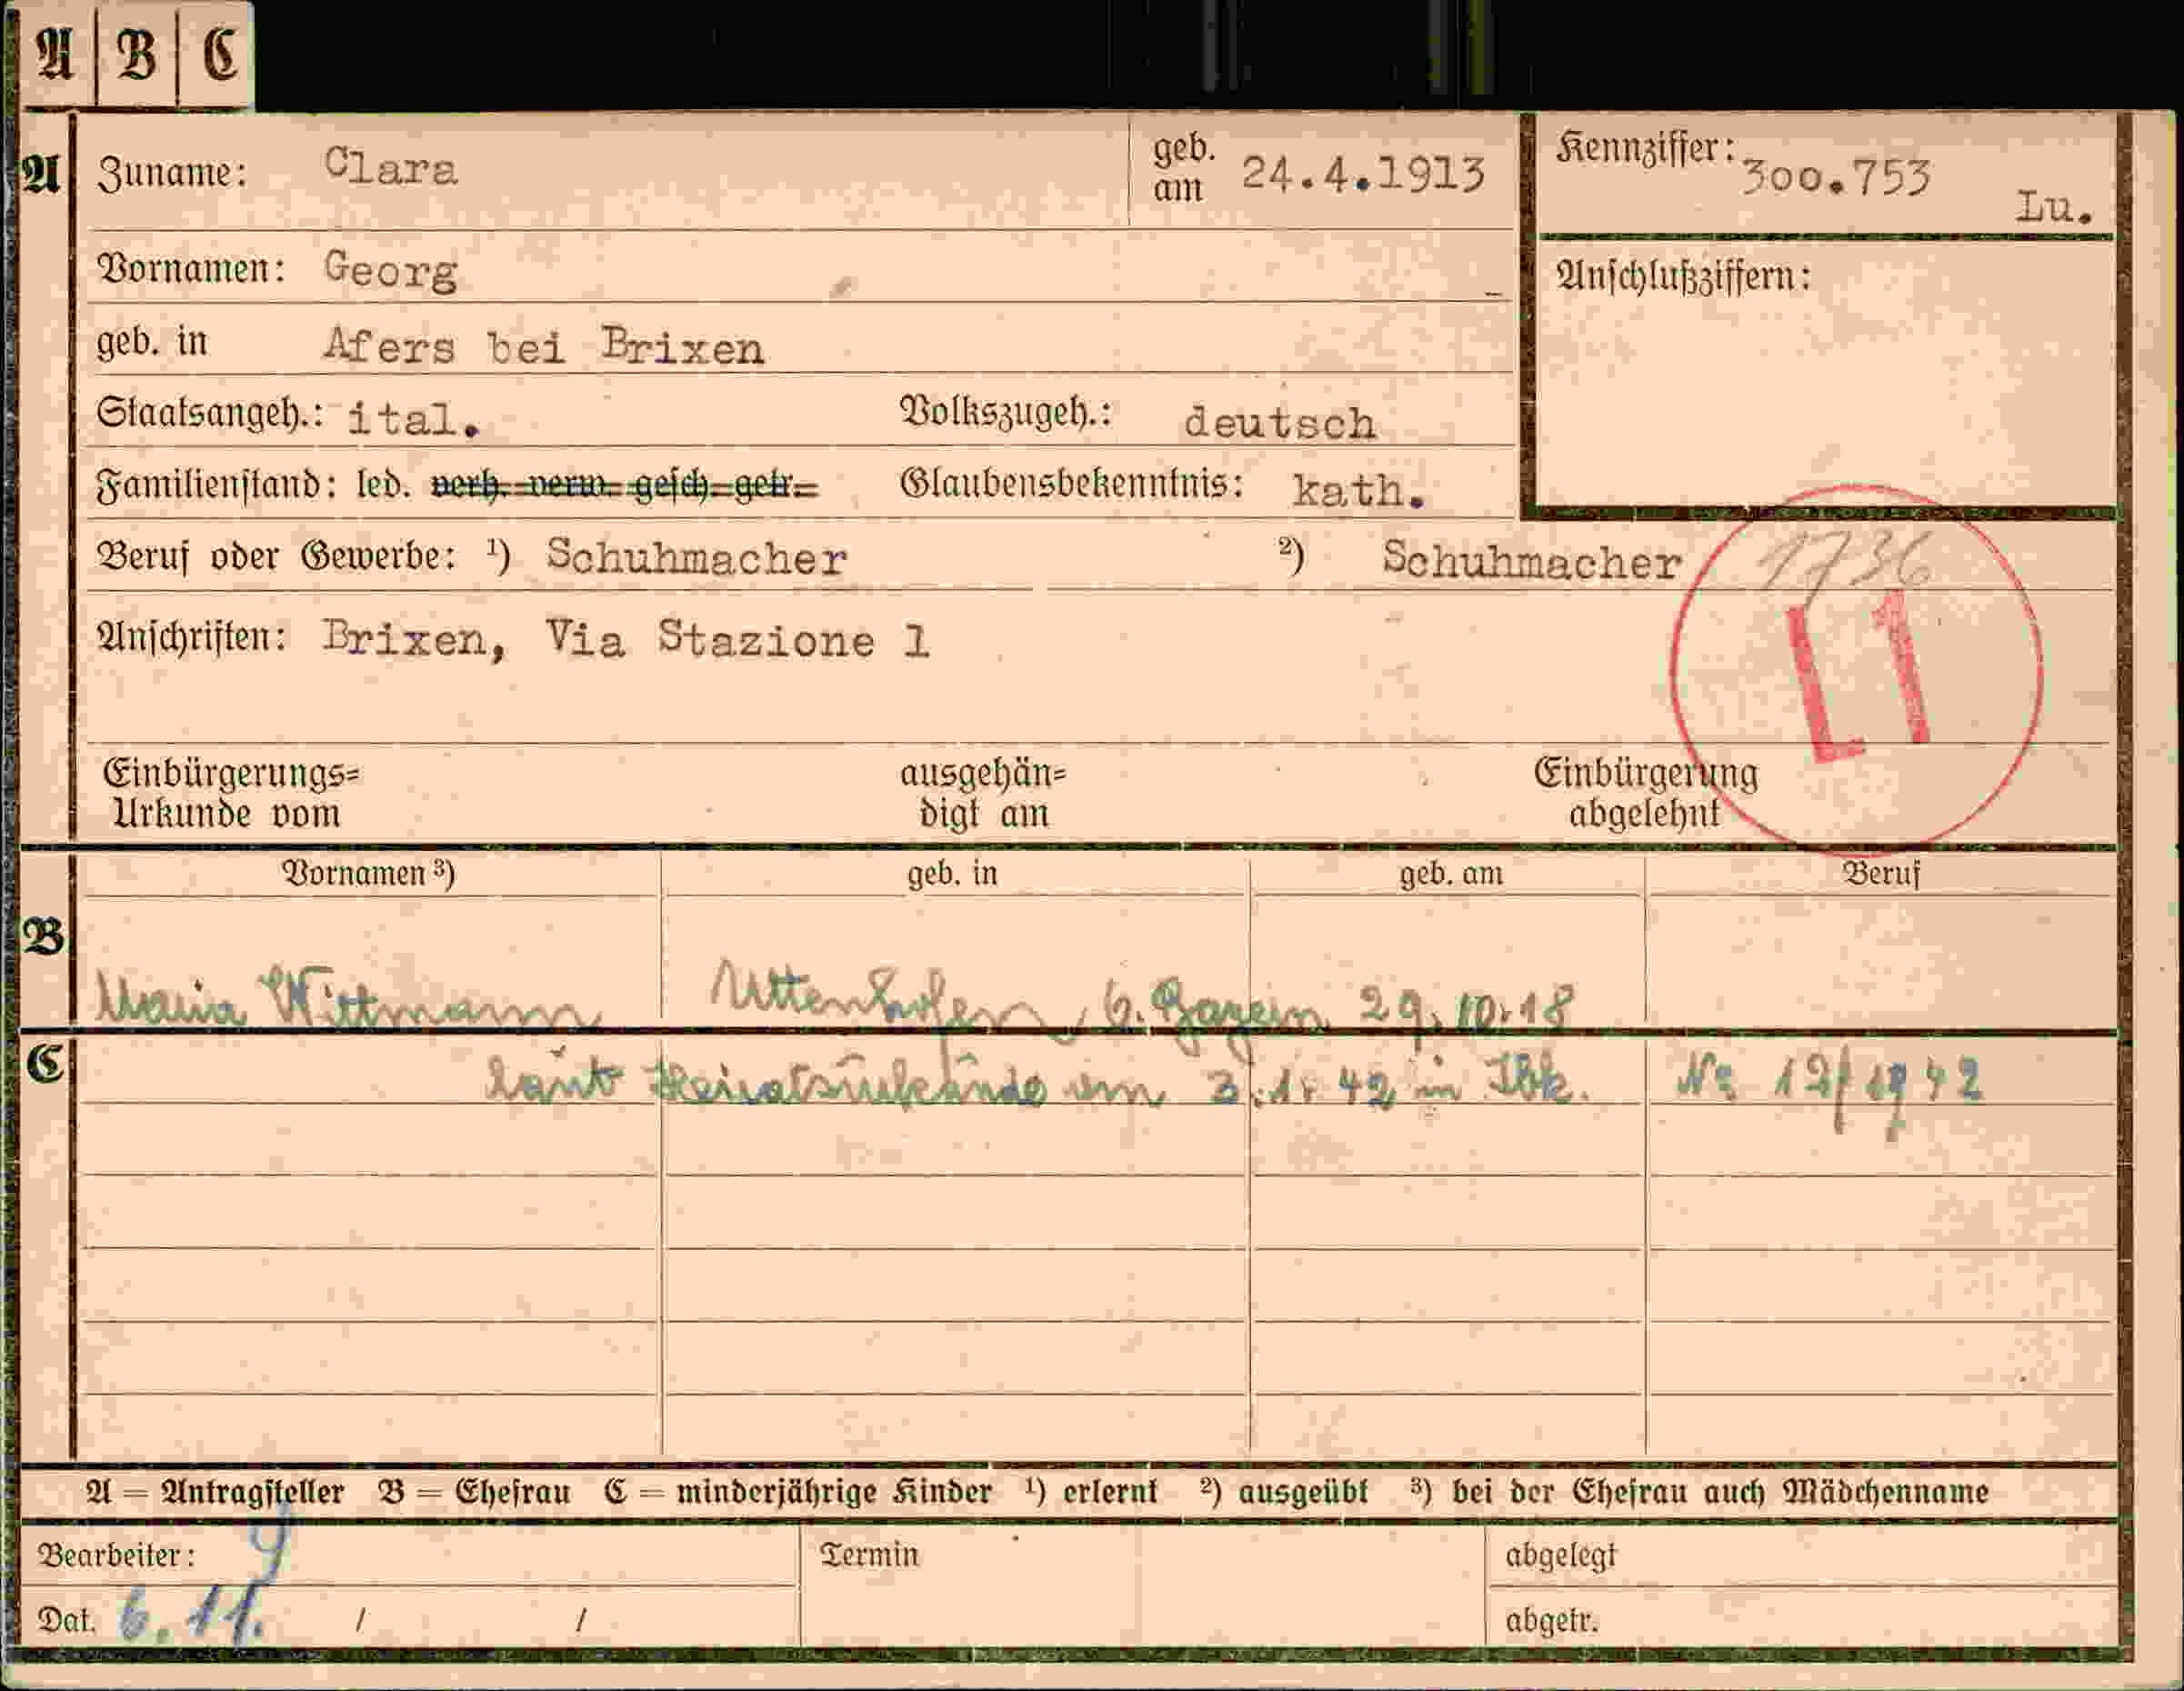The image size is (2184, 1691).
Task: Click the 'Lu.' abbreviation after Kennziffer
Action: click(x=2054, y=208)
